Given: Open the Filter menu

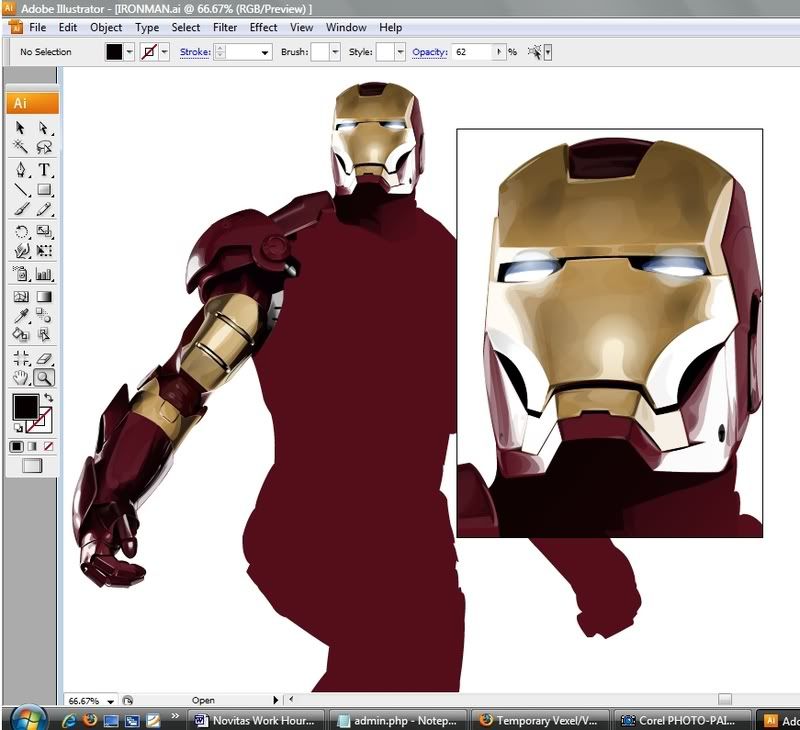Looking at the screenshot, I should point(225,28).
